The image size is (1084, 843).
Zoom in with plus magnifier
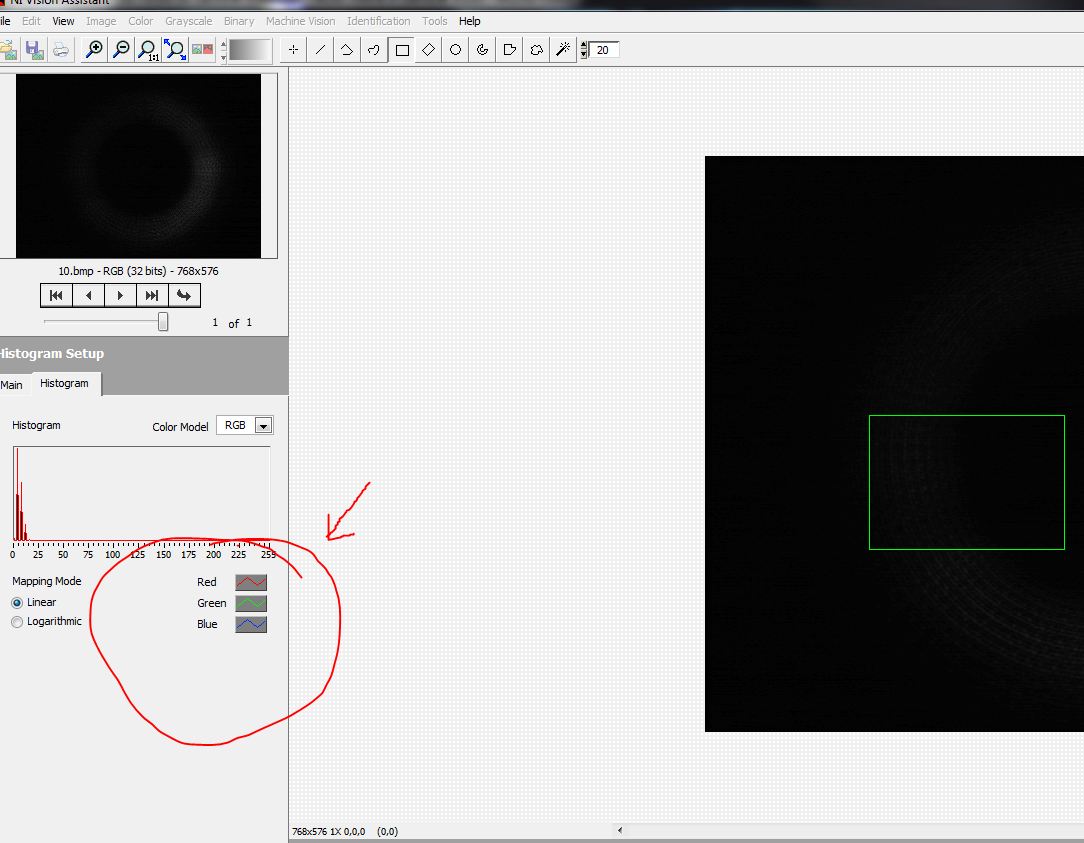coord(93,50)
